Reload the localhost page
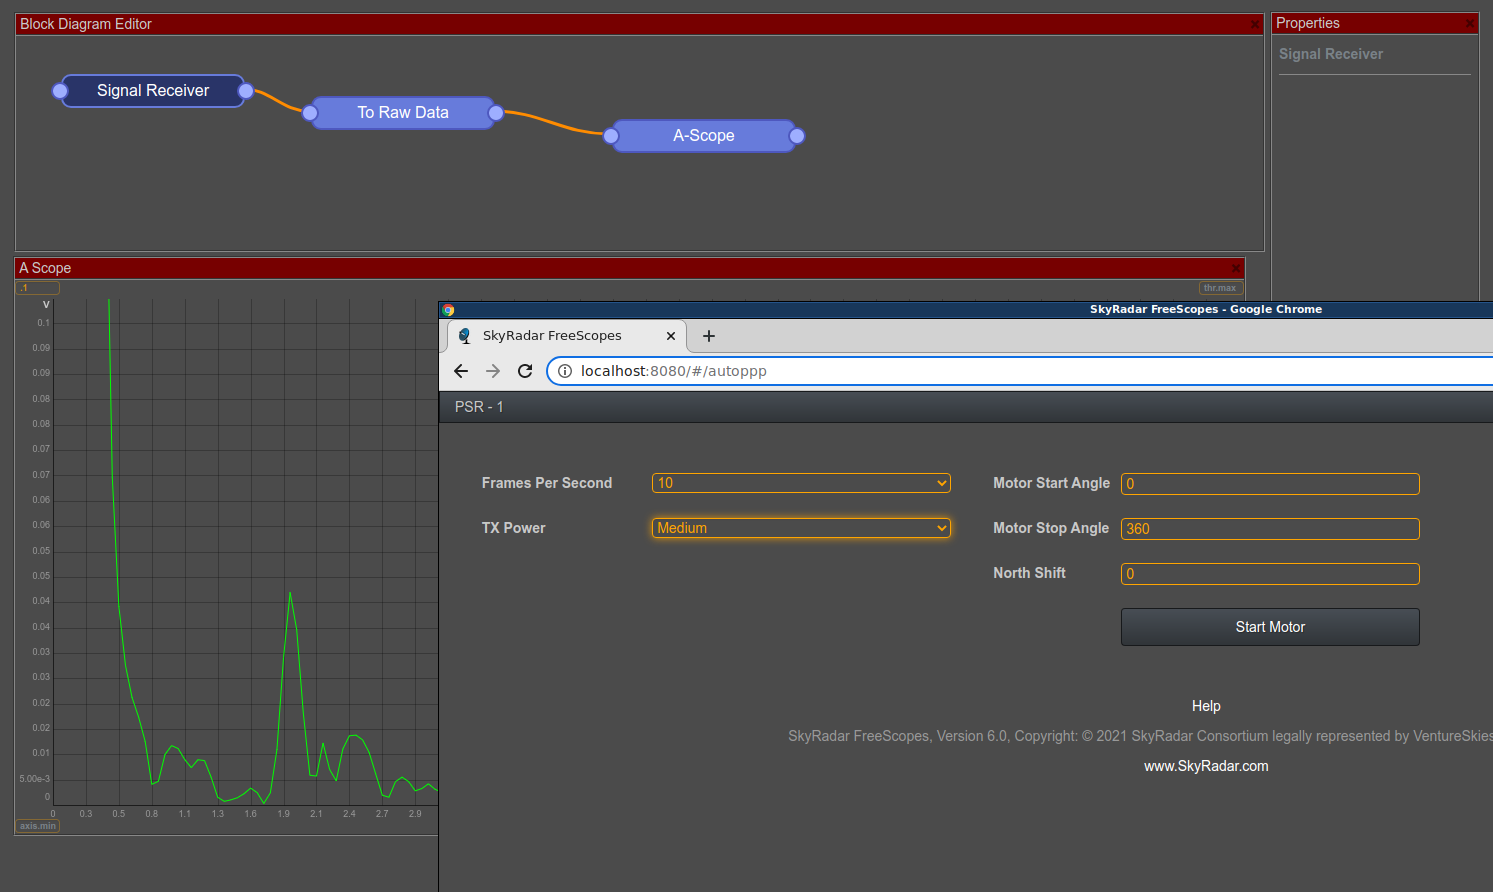This screenshot has height=892, width=1493. pyautogui.click(x=525, y=371)
